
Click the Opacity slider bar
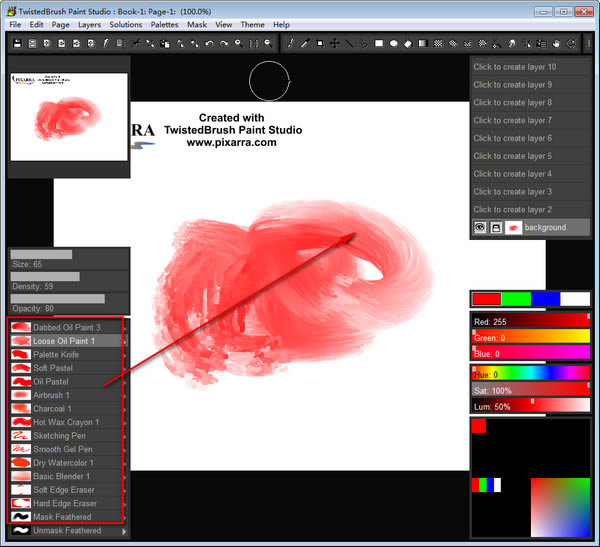(58, 298)
